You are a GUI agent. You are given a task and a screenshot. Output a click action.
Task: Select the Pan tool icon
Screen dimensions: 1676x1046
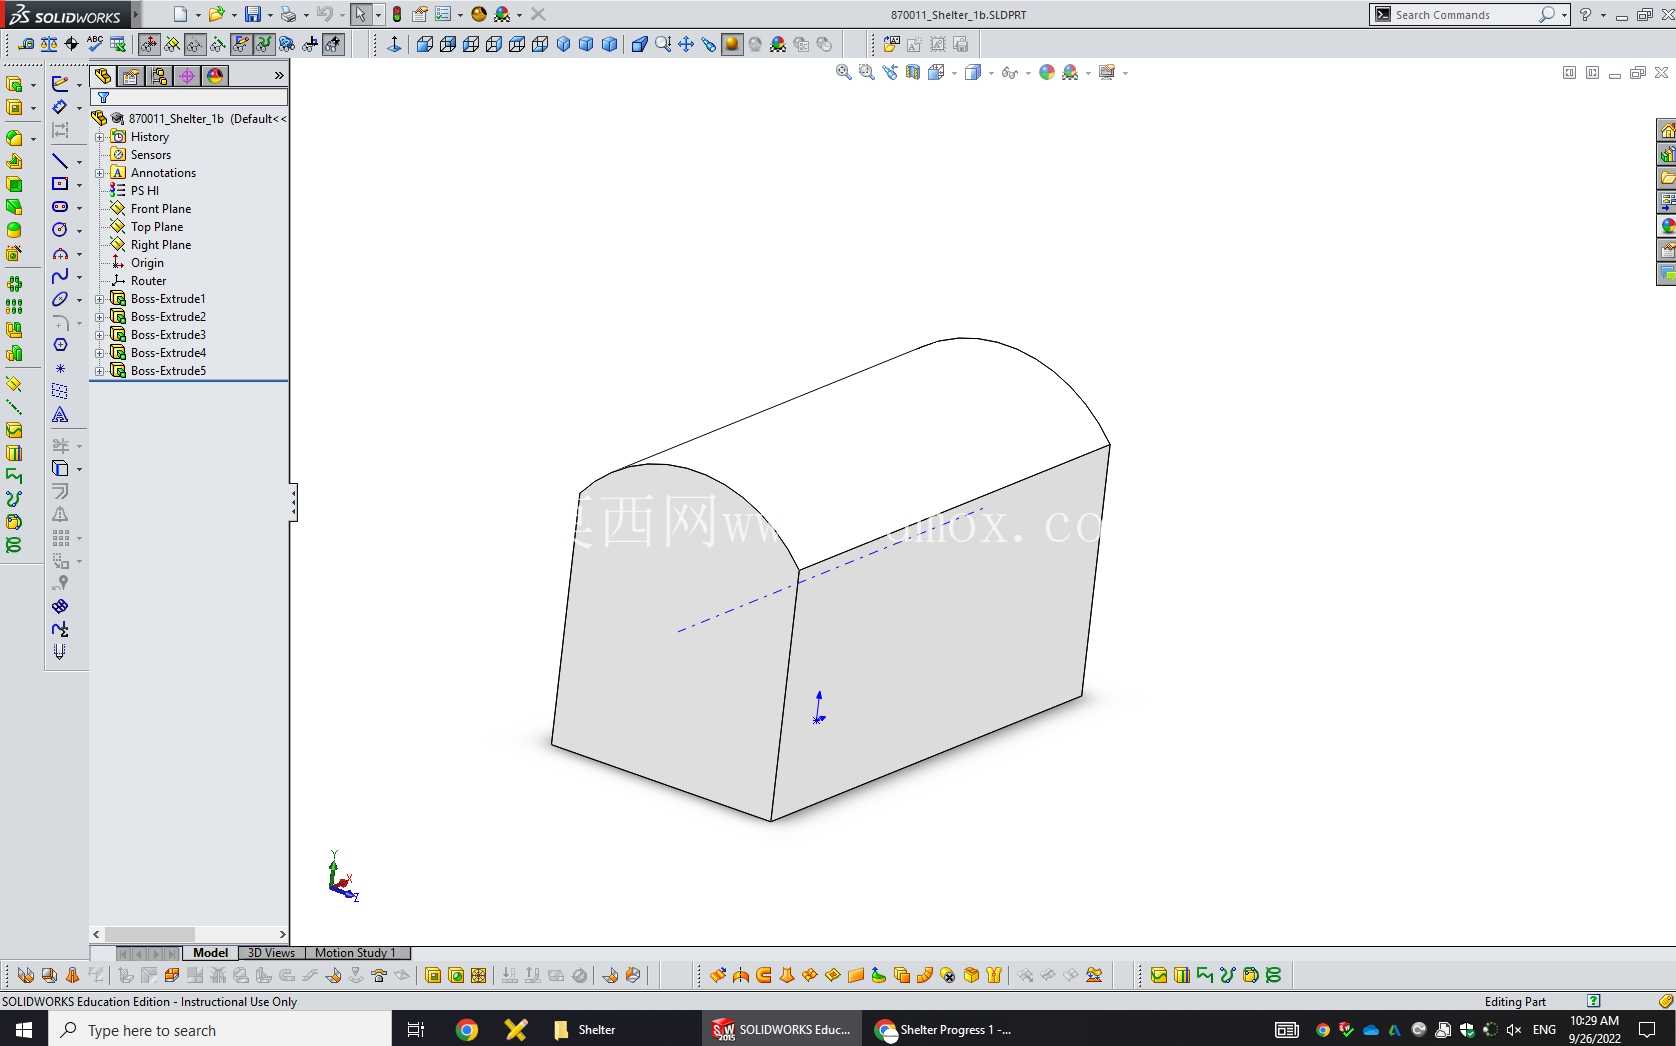(686, 44)
